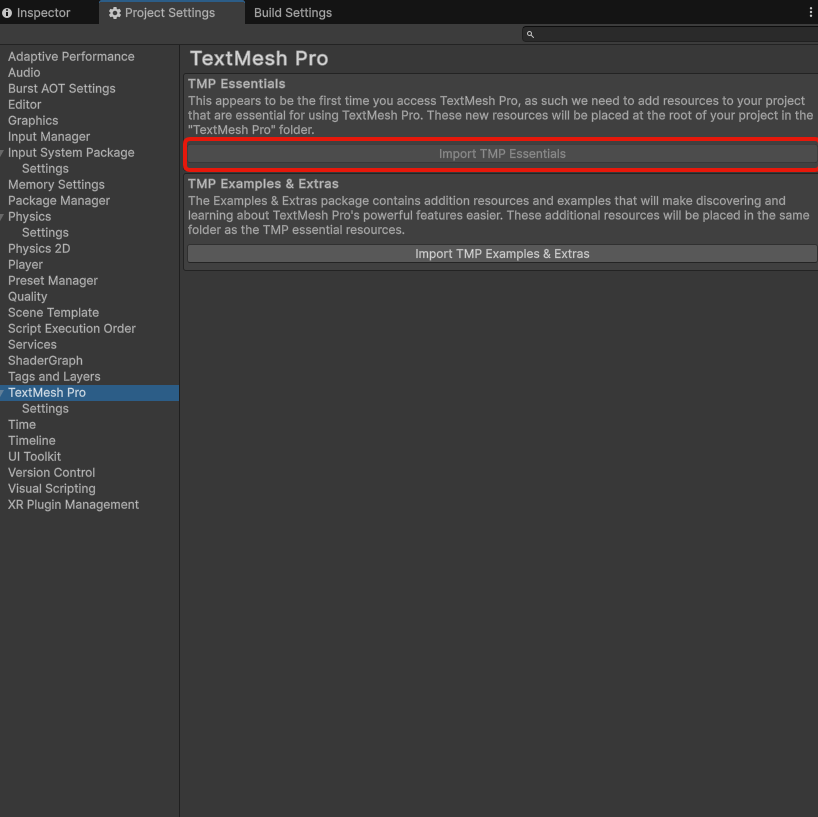Select Burst AOT Settings
This screenshot has width=818, height=817.
click(x=62, y=89)
